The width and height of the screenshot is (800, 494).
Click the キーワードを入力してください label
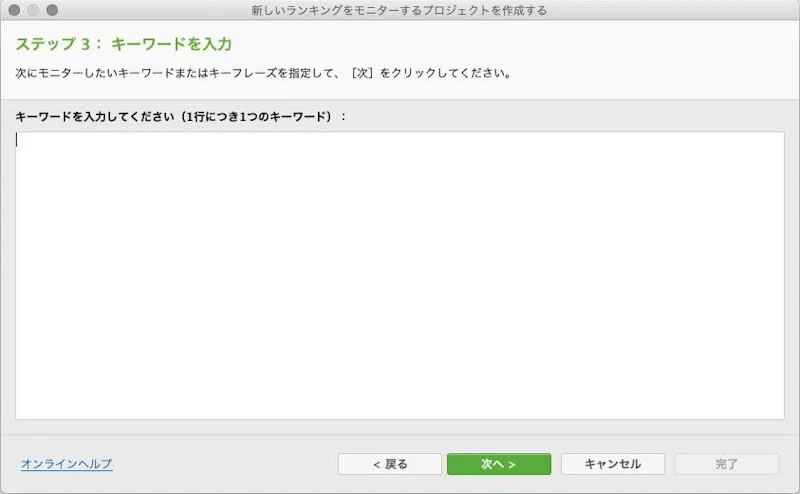pos(181,117)
